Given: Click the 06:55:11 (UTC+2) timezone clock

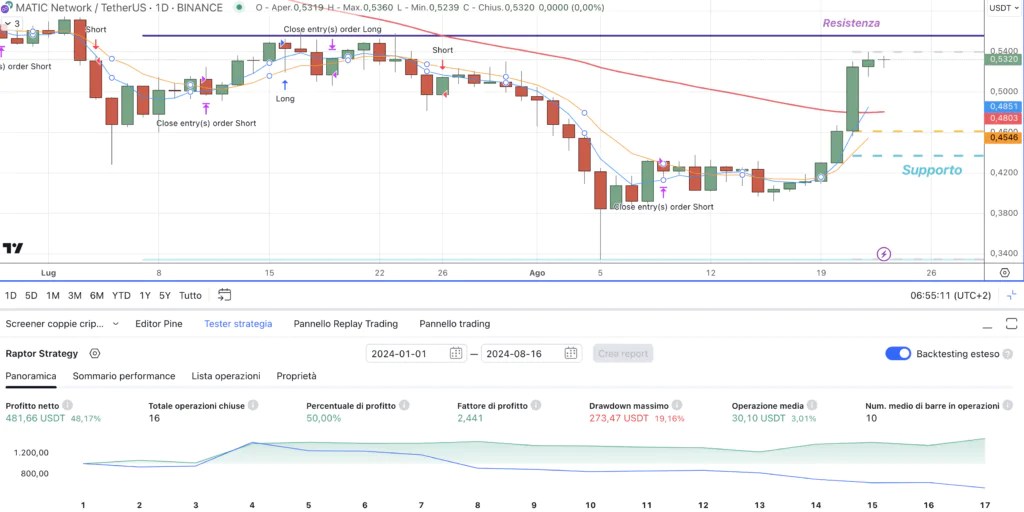Looking at the screenshot, I should pyautogui.click(x=950, y=295).
